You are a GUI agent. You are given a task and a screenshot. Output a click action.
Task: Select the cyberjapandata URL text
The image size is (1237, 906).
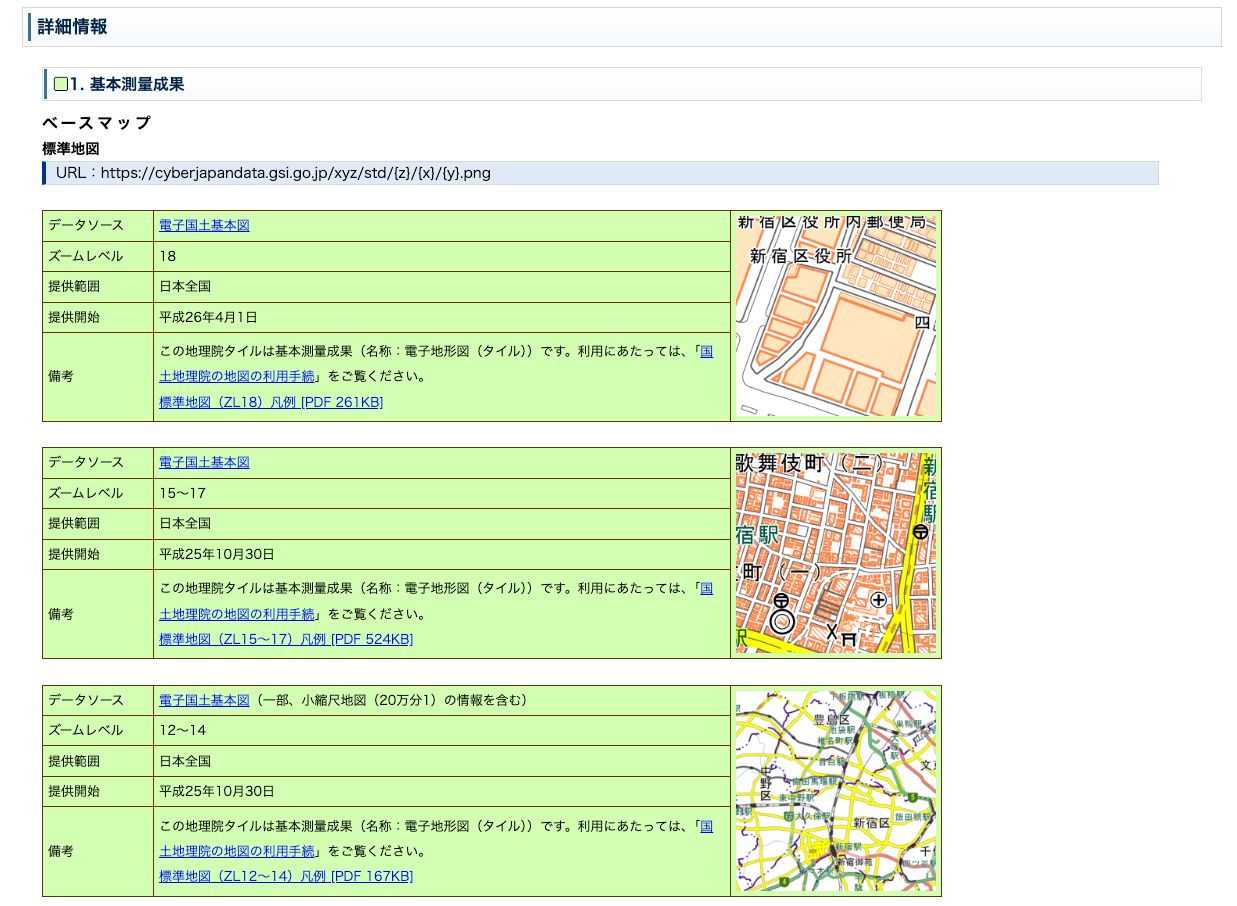[296, 173]
